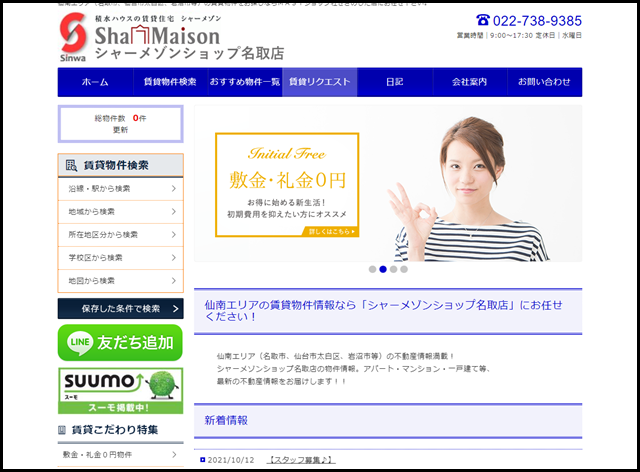Image resolution: width=640 pixels, height=472 pixels.
Task: Click the 沿線・駅から検索 link text
Action: click(x=99, y=189)
